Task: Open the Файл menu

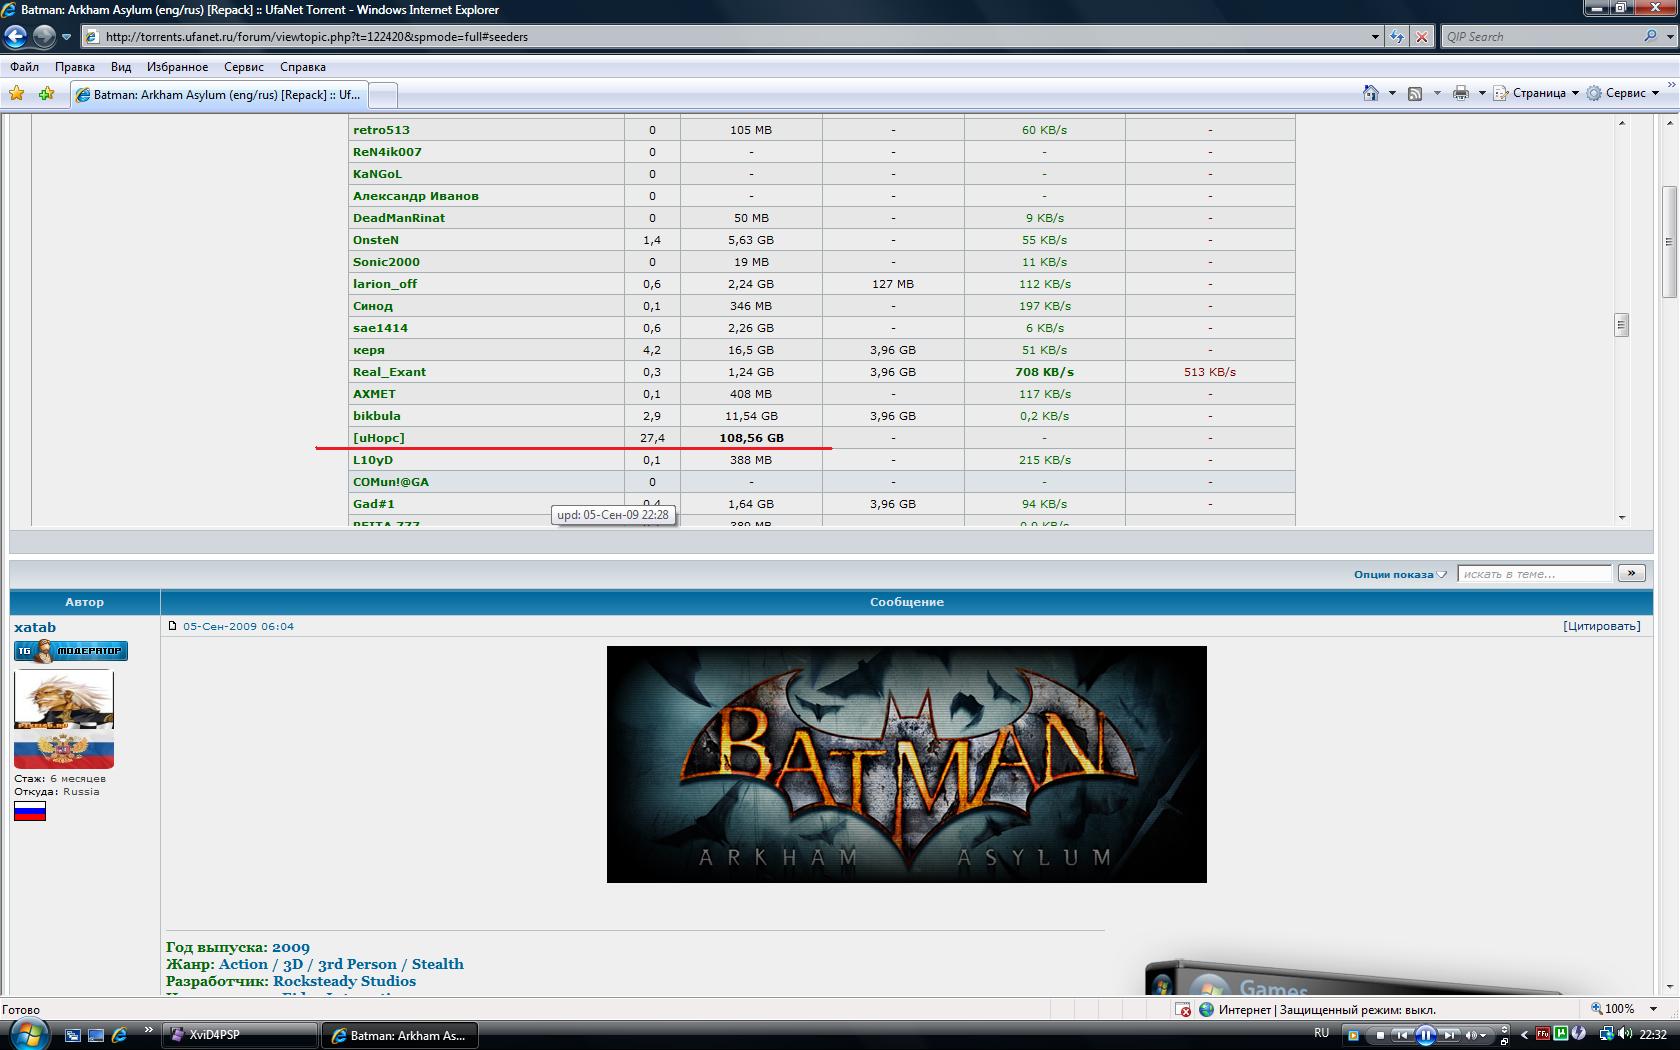Action: click(25, 67)
